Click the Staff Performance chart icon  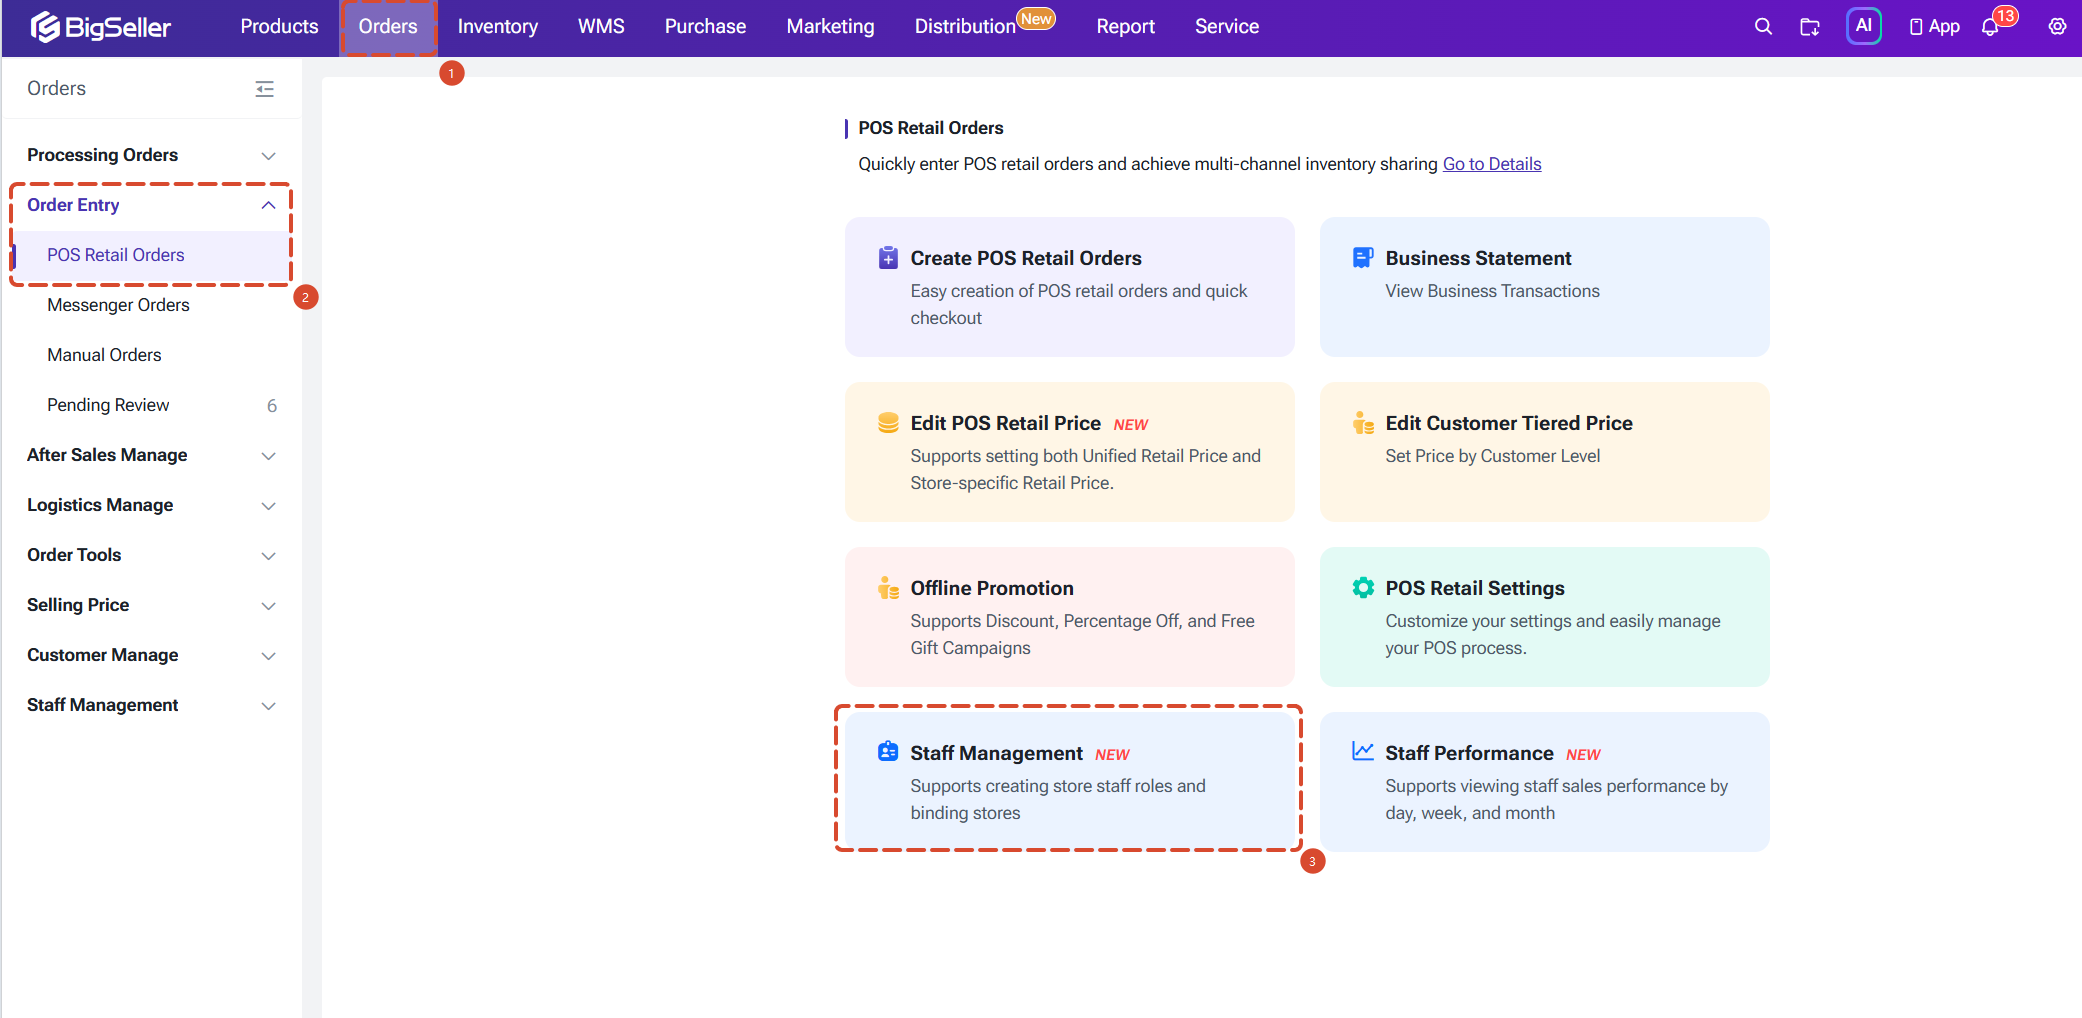(x=1362, y=751)
